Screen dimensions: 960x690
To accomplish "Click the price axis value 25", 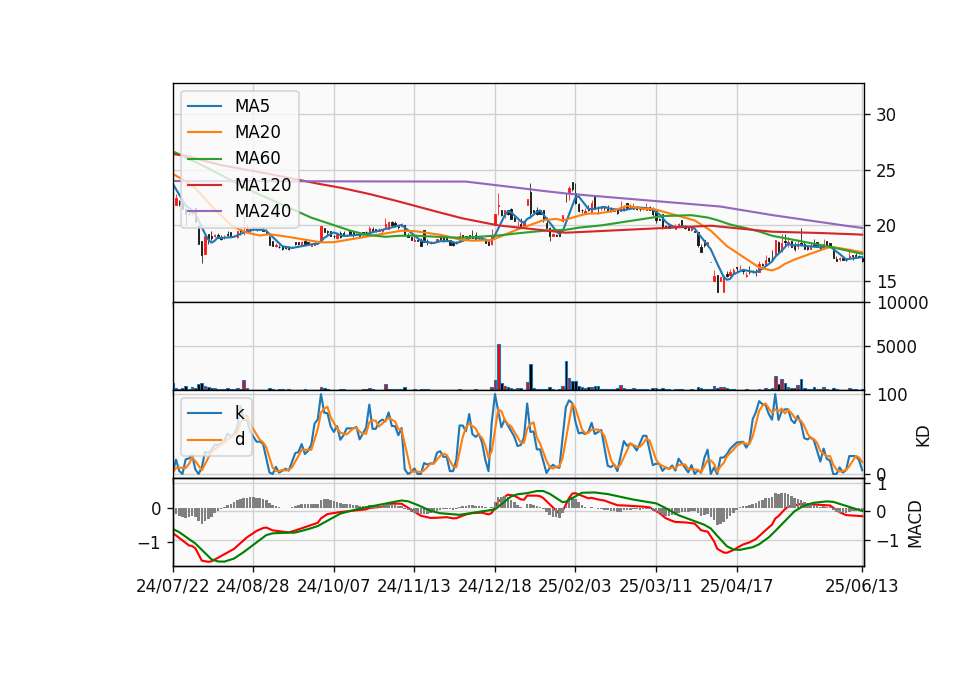I will point(886,171).
